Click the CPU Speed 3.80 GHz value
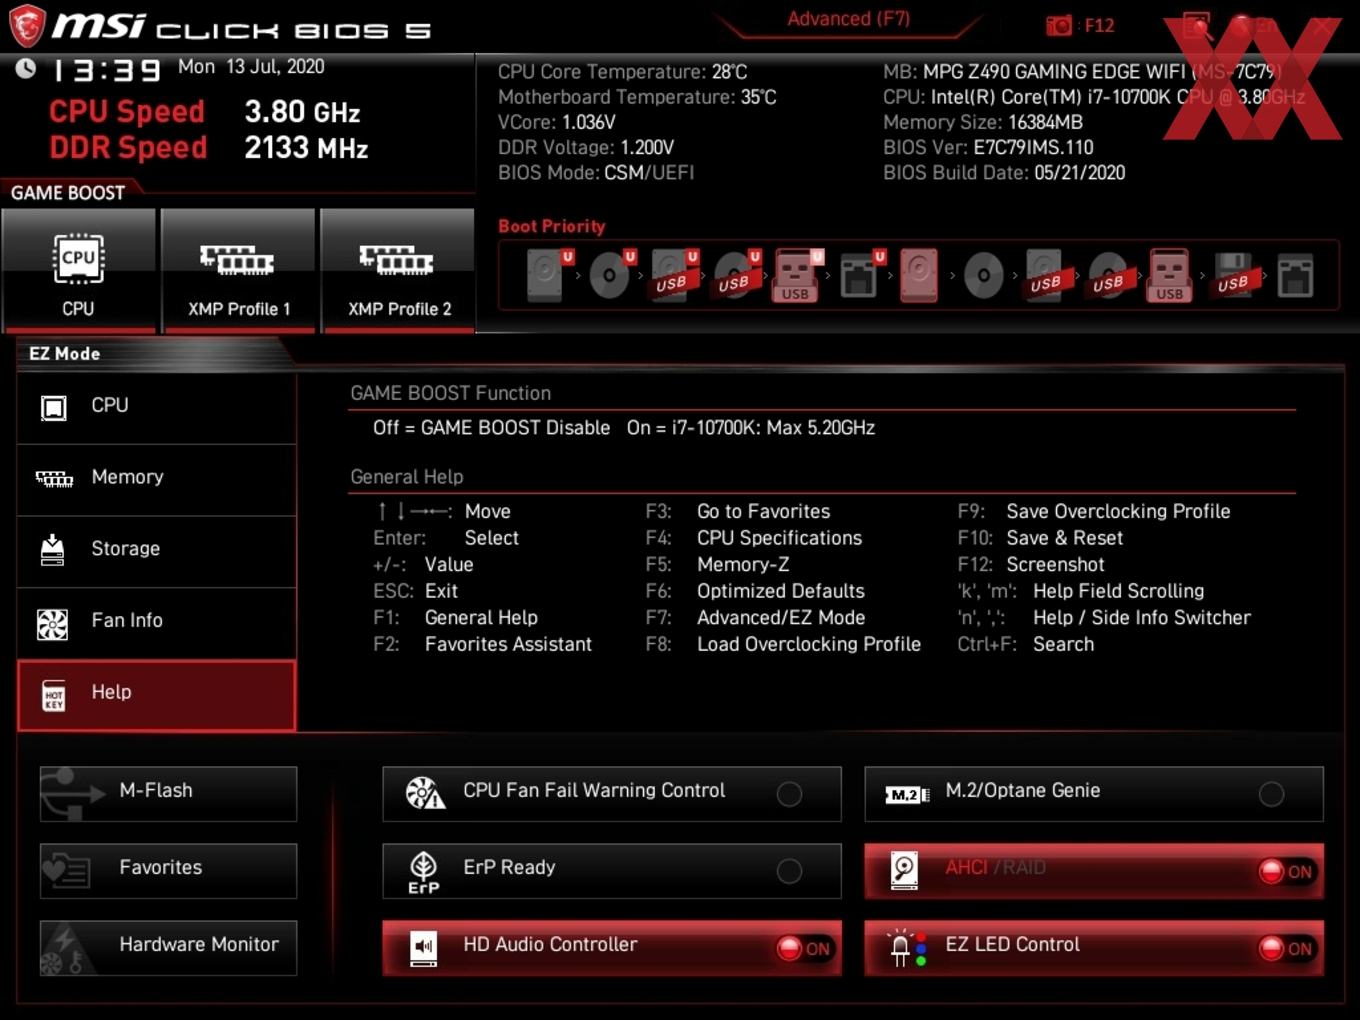The width and height of the screenshot is (1360, 1020). (302, 112)
